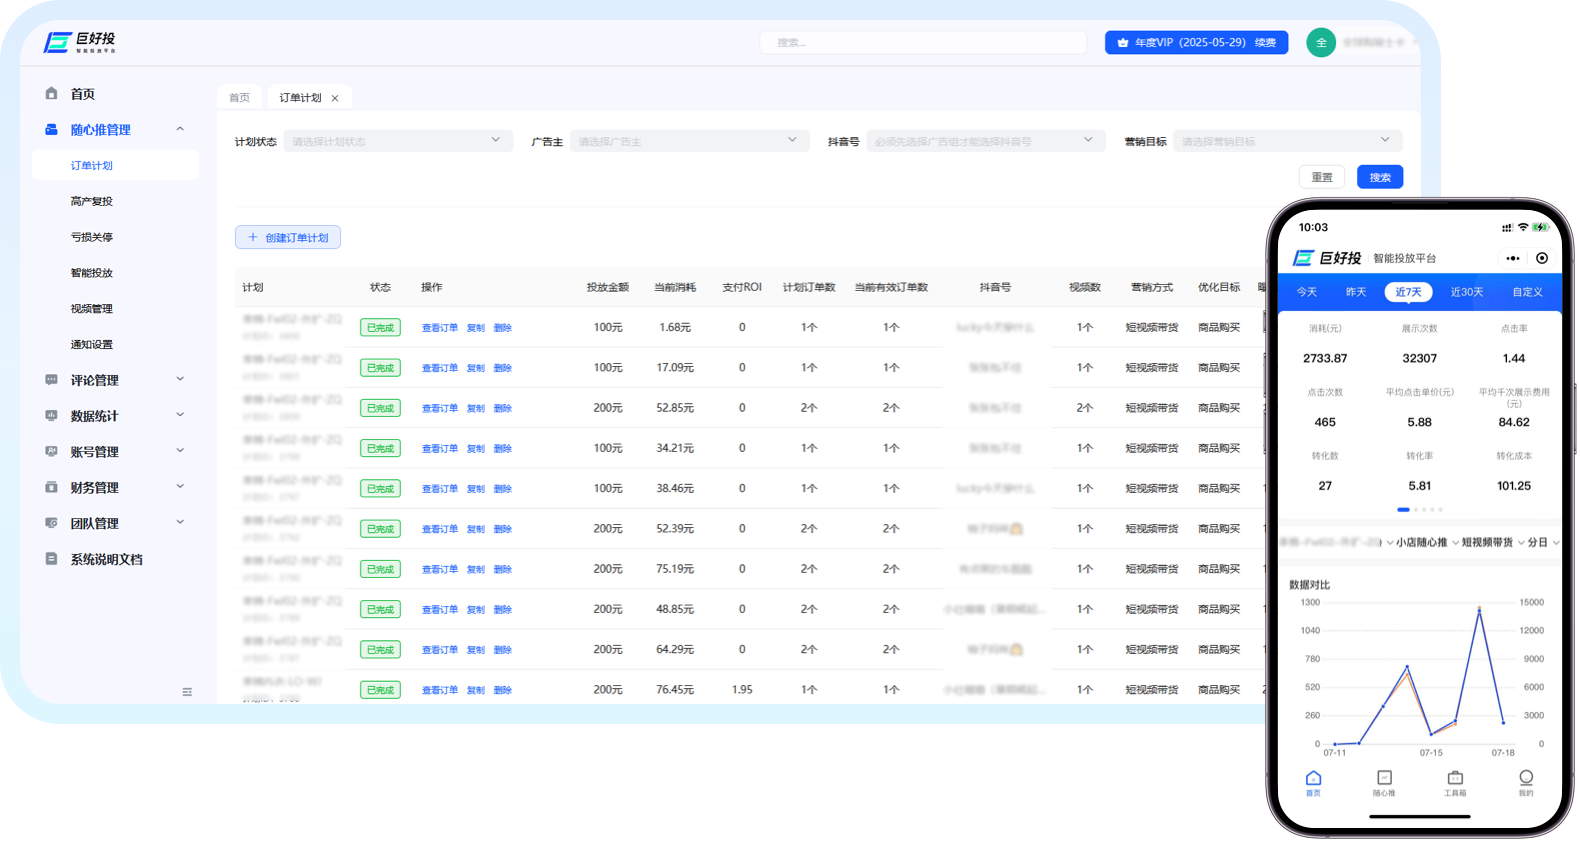Open the 计划状态 dropdown filter
This screenshot has width=1580, height=842.
click(x=398, y=141)
